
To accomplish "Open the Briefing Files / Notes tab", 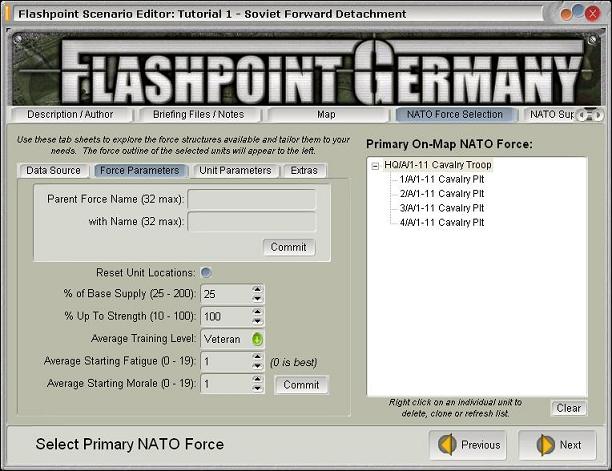I will coord(198,114).
